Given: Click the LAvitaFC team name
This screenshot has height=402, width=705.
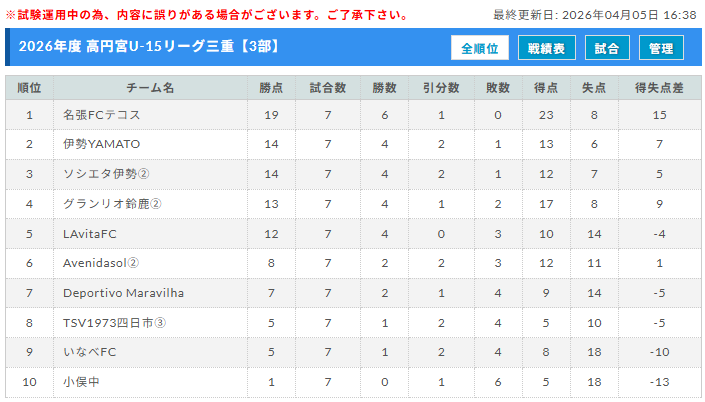Looking at the screenshot, I should point(92,234).
